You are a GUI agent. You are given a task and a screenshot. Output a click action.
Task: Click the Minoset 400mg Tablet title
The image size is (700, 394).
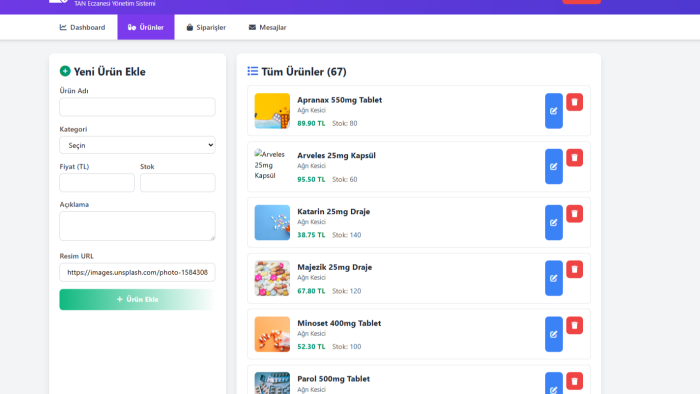click(339, 323)
